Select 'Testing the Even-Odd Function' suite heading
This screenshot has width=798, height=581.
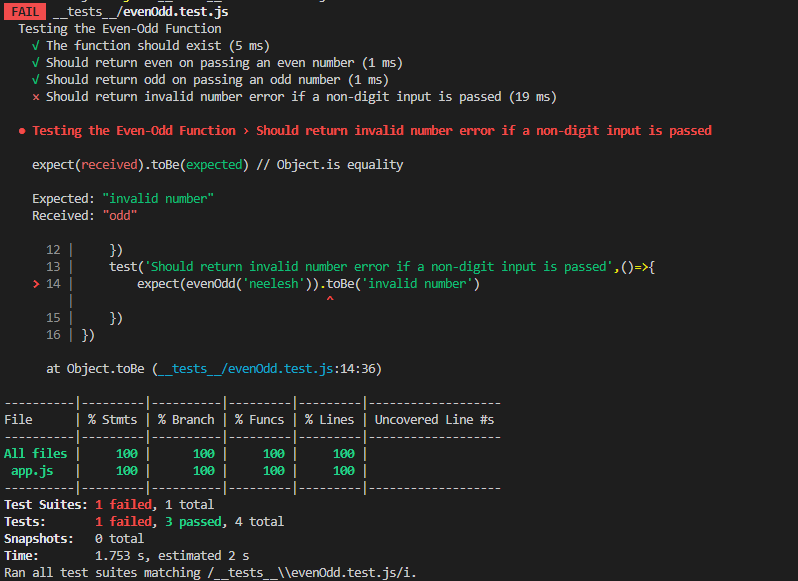coord(120,29)
